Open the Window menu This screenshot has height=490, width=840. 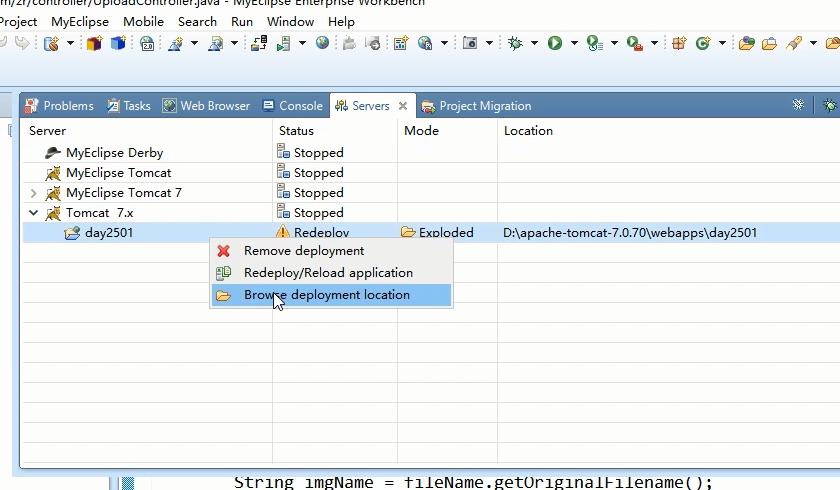290,22
